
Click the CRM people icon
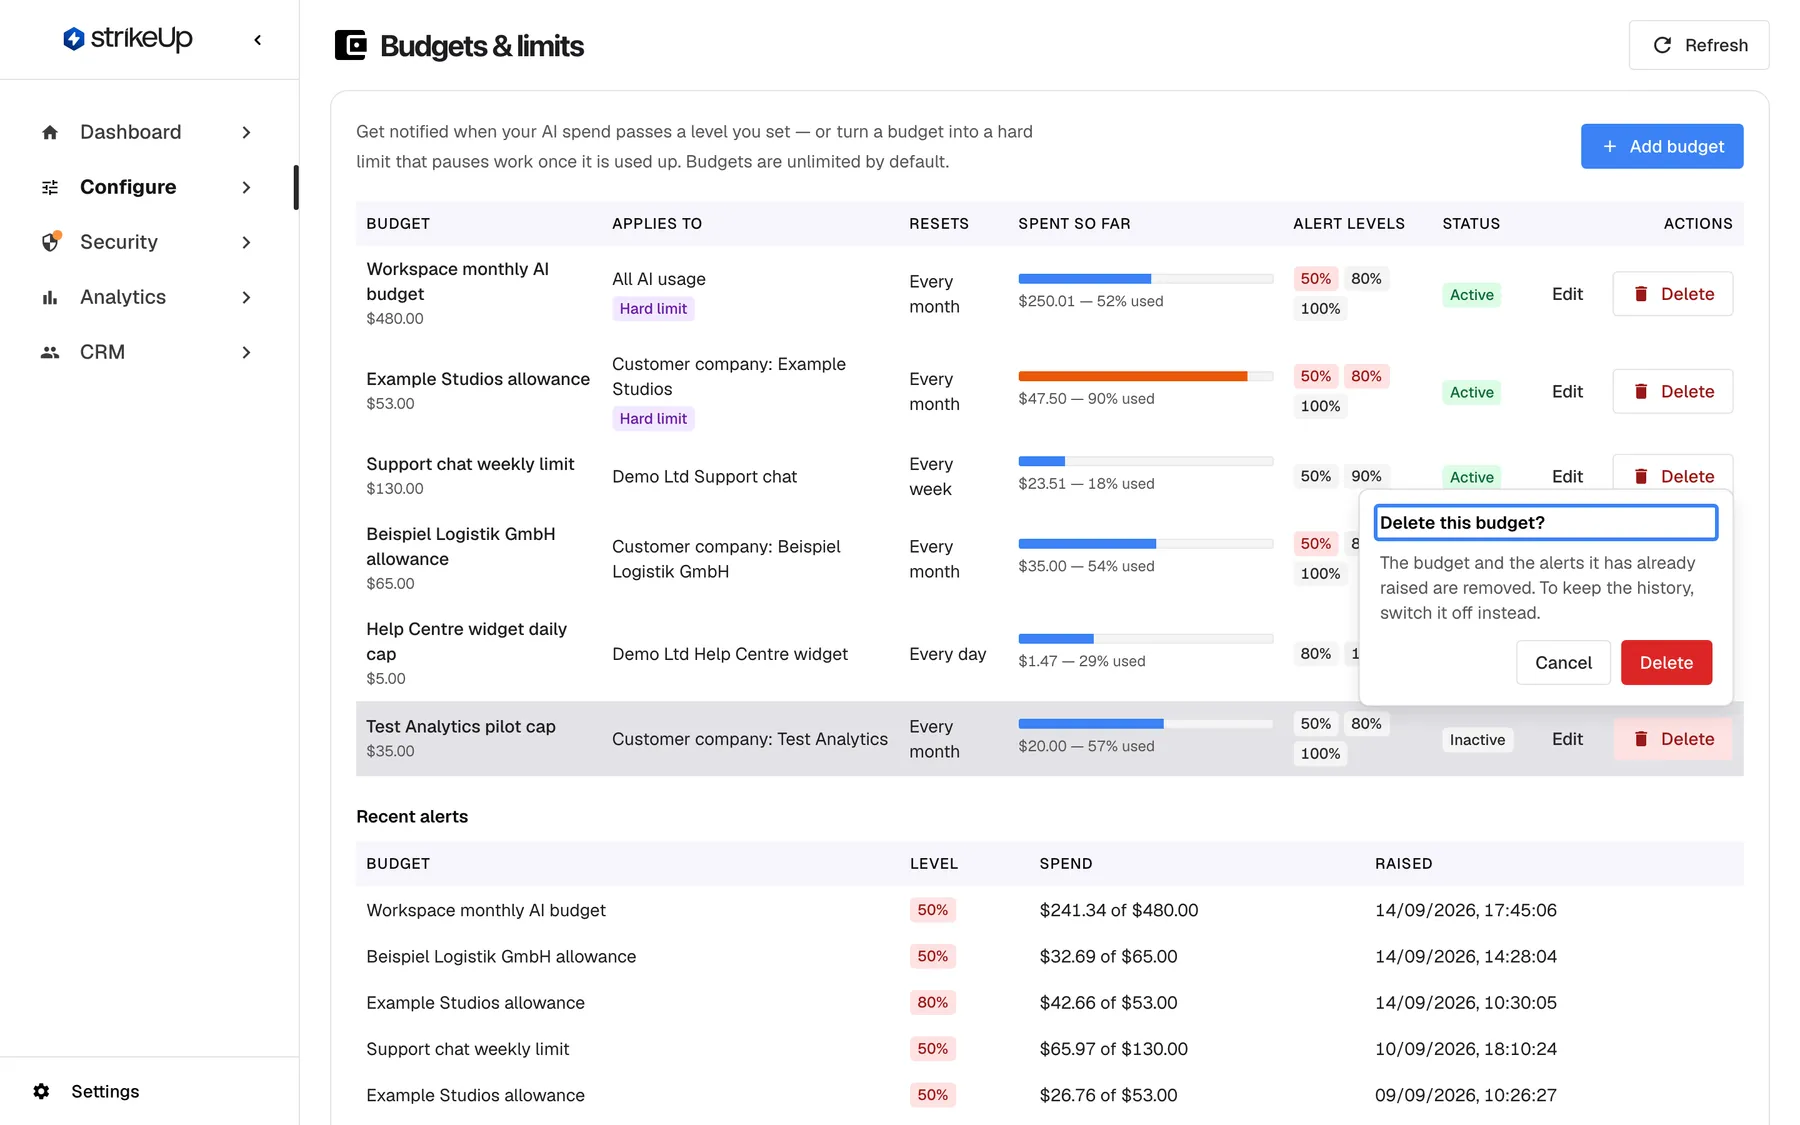50,352
